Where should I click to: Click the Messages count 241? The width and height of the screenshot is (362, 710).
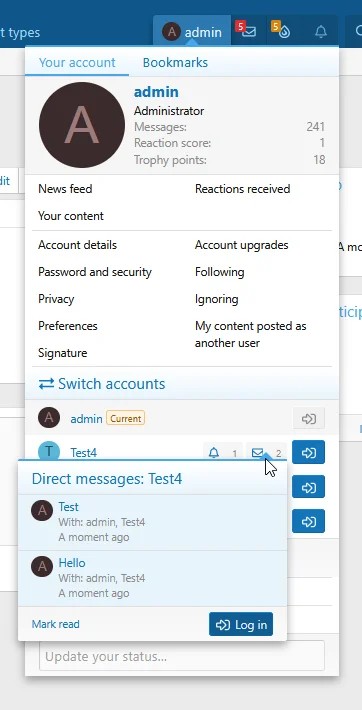316,127
